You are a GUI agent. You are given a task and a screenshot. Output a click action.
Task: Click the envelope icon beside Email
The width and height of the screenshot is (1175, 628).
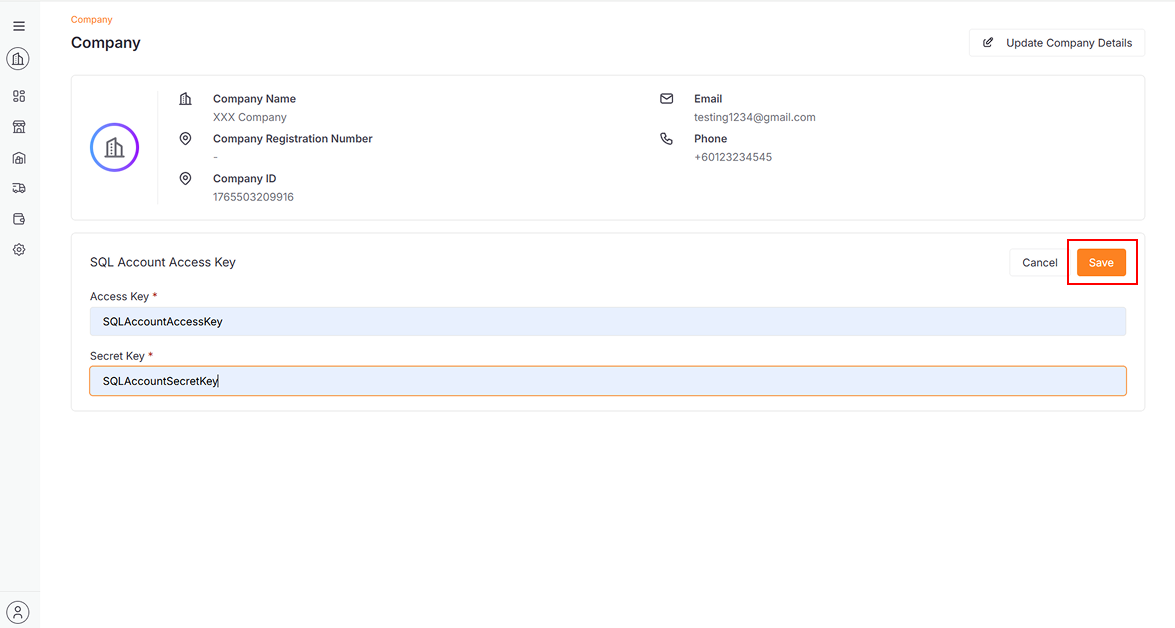[667, 99]
